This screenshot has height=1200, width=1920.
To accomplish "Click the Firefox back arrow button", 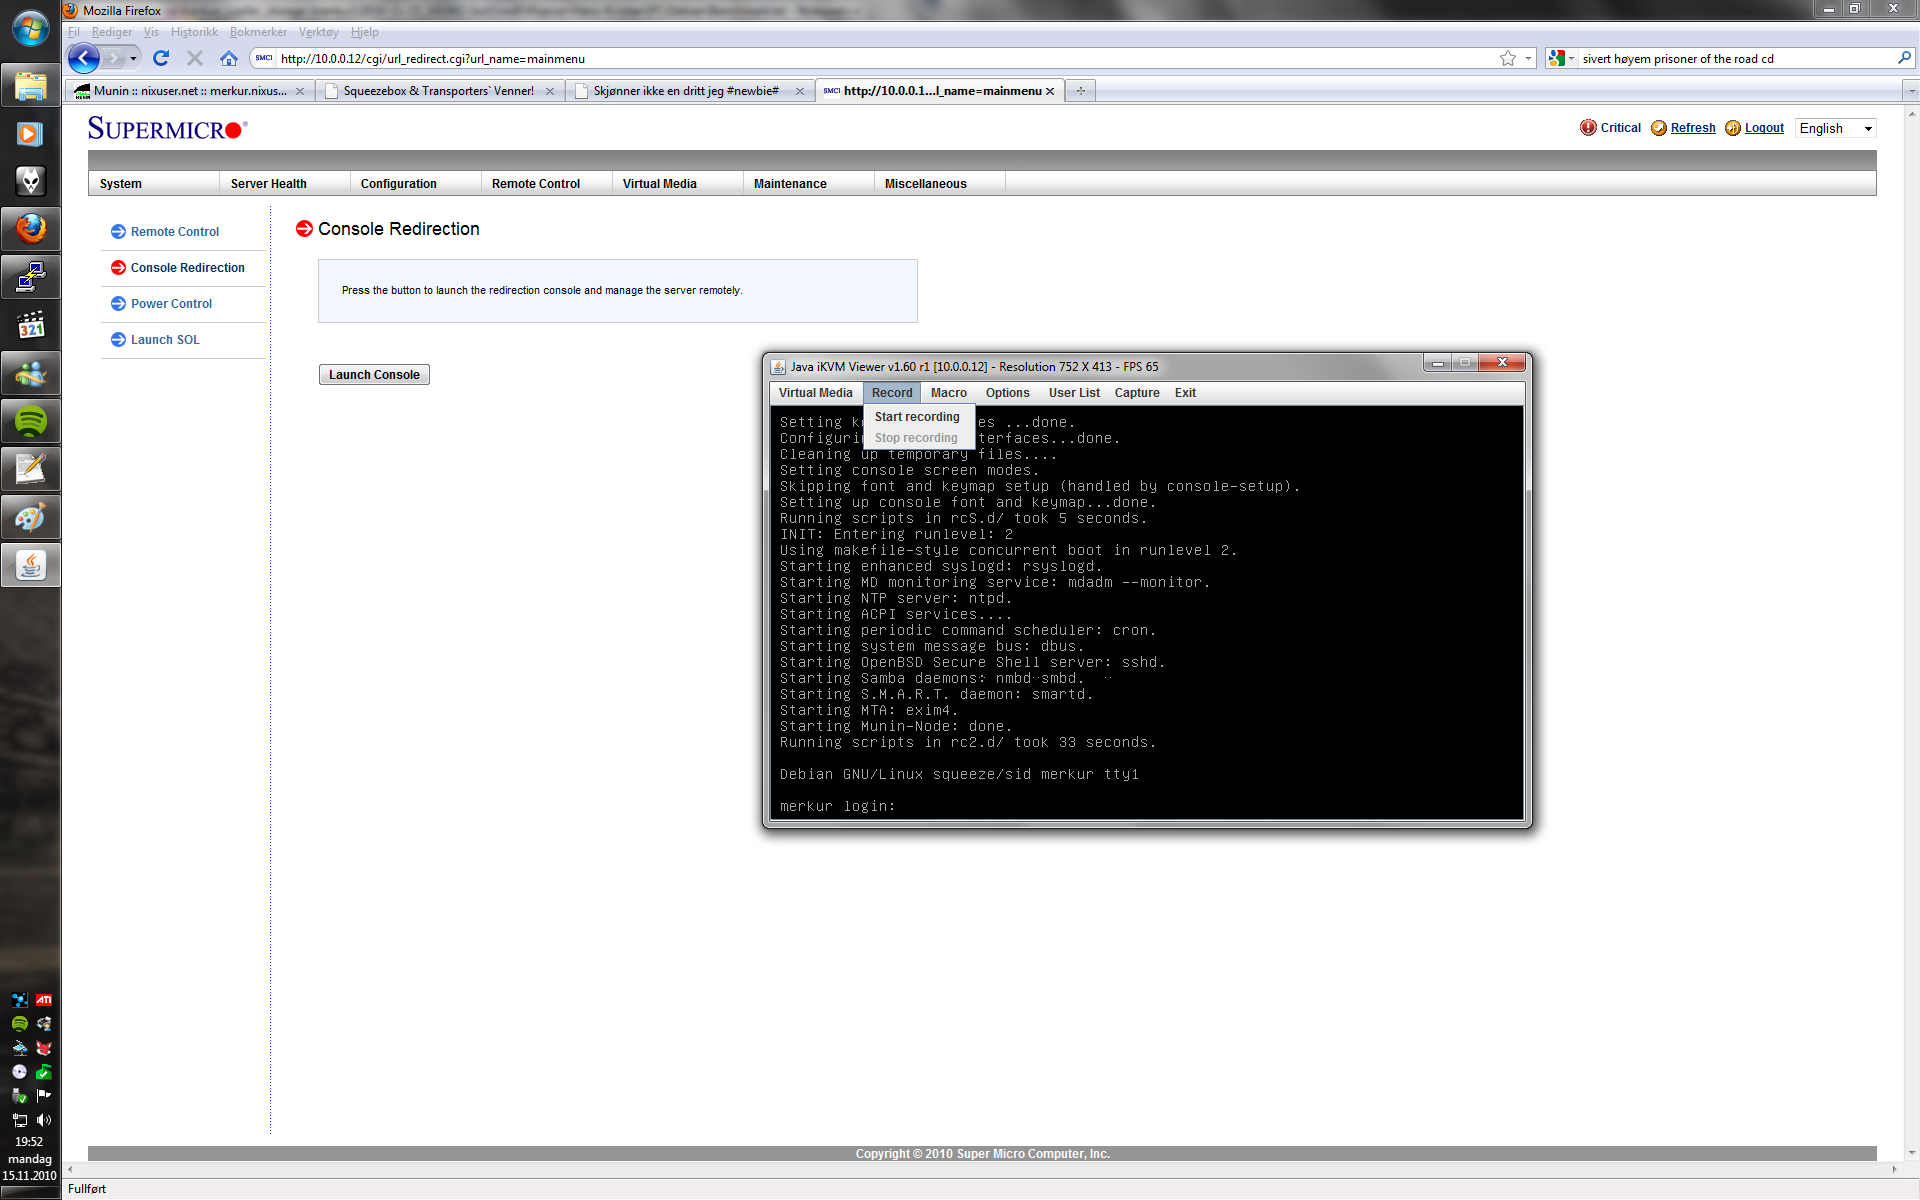I will [x=84, y=58].
